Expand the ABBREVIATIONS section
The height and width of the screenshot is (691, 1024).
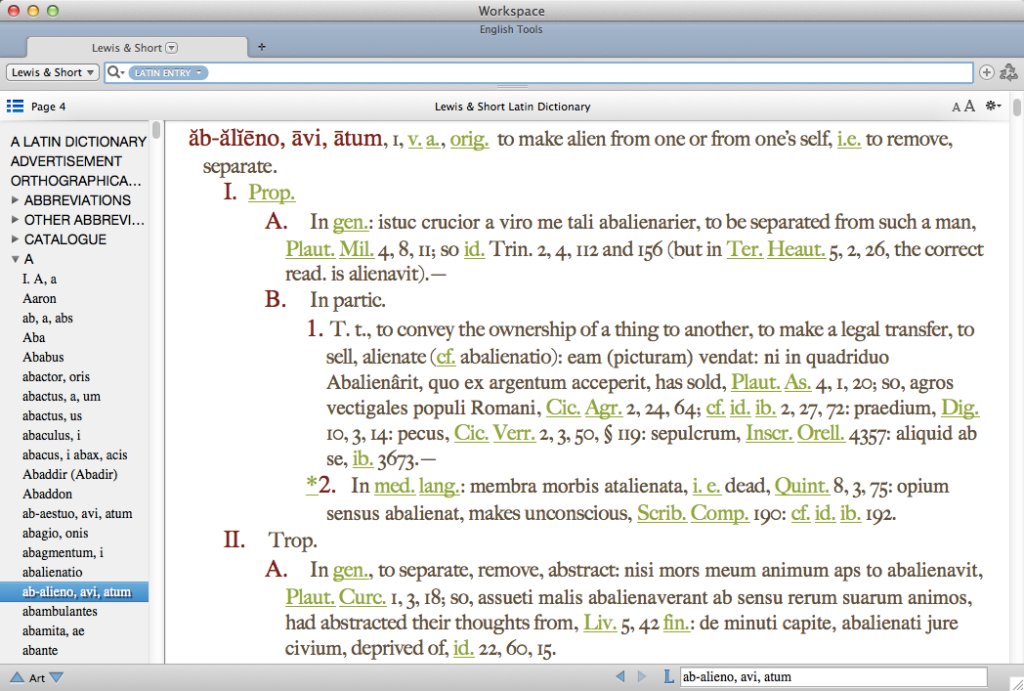point(14,200)
